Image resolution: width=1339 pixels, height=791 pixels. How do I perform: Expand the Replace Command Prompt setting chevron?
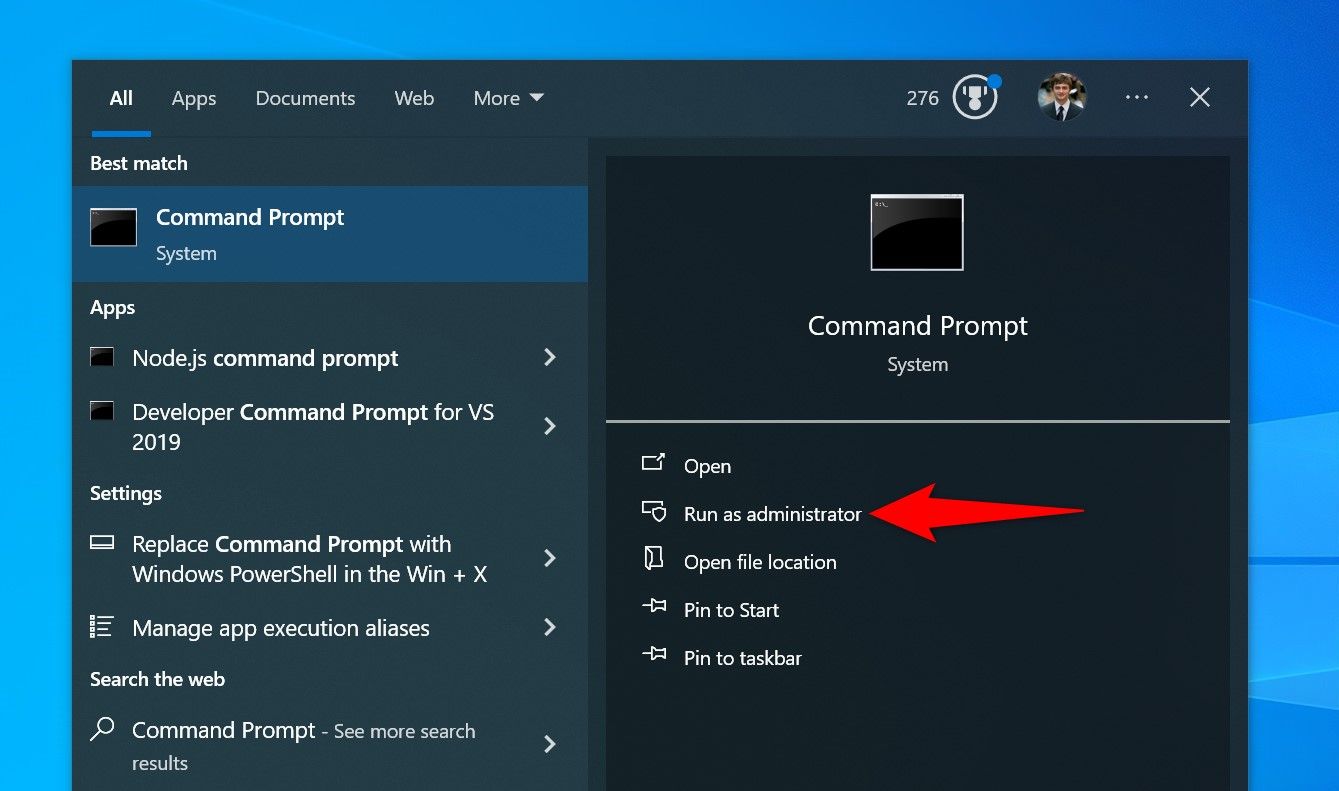click(x=549, y=558)
